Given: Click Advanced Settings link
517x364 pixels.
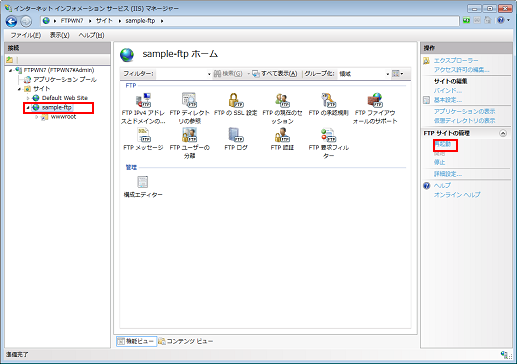Looking at the screenshot, I should (448, 174).
